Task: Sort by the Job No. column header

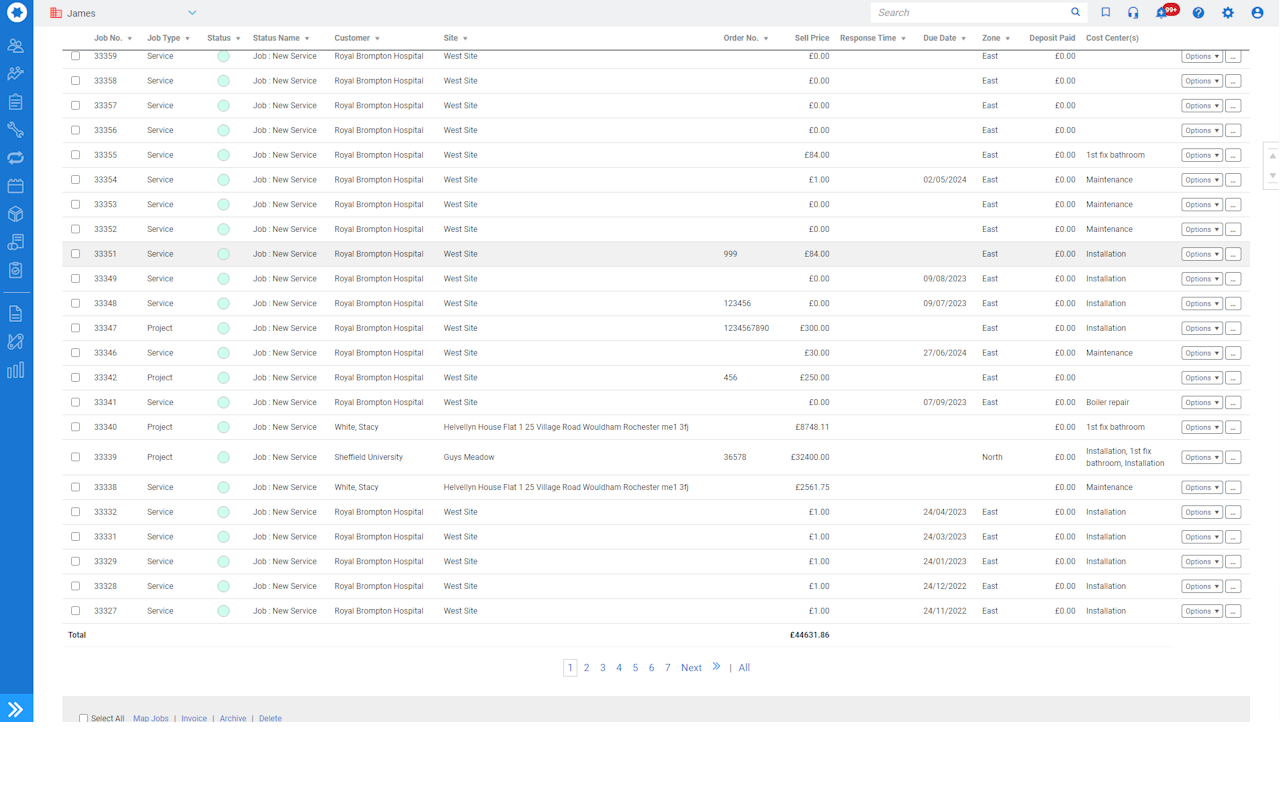Action: click(x=107, y=38)
